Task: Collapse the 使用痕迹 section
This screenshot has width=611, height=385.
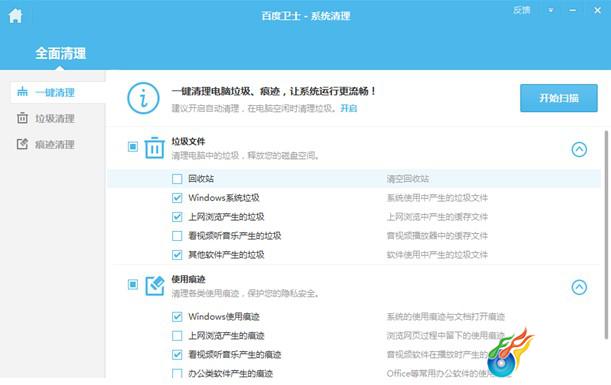Action: tap(579, 287)
